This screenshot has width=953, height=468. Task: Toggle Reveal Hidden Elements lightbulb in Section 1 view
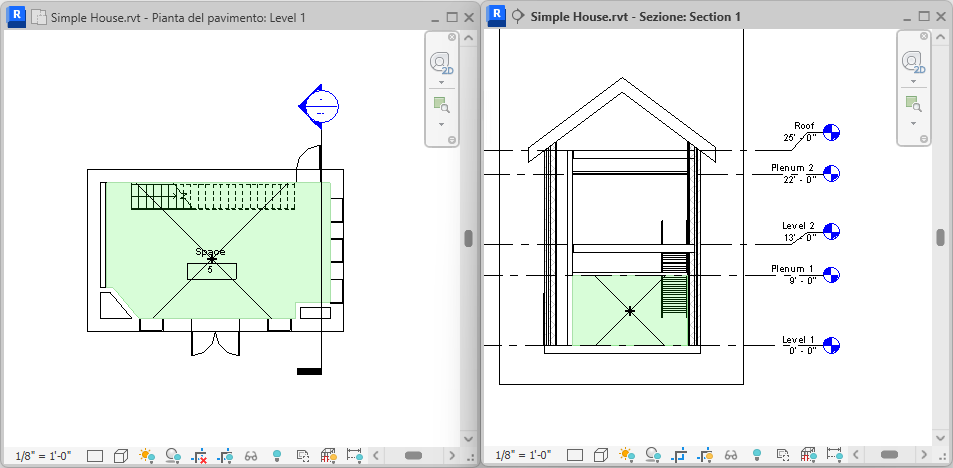tap(757, 455)
